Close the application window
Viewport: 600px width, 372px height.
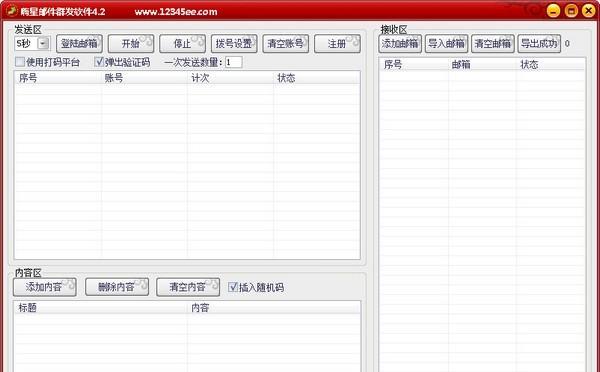589,11
